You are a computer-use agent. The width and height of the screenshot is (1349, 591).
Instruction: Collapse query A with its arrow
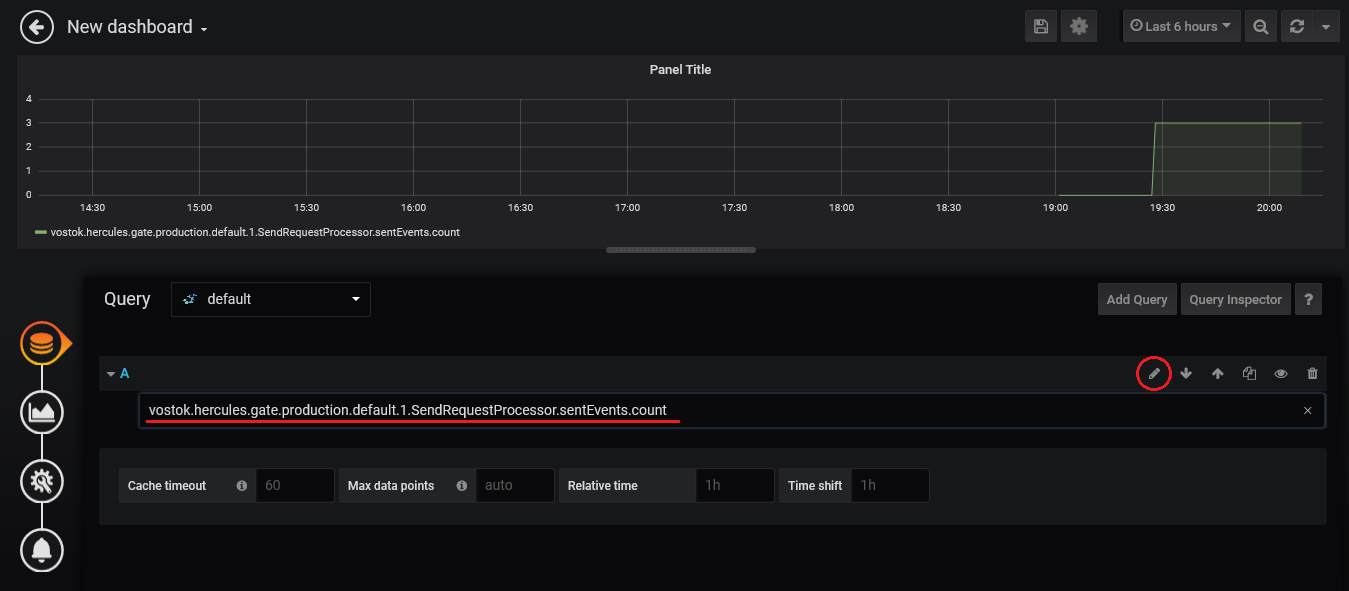(111, 373)
